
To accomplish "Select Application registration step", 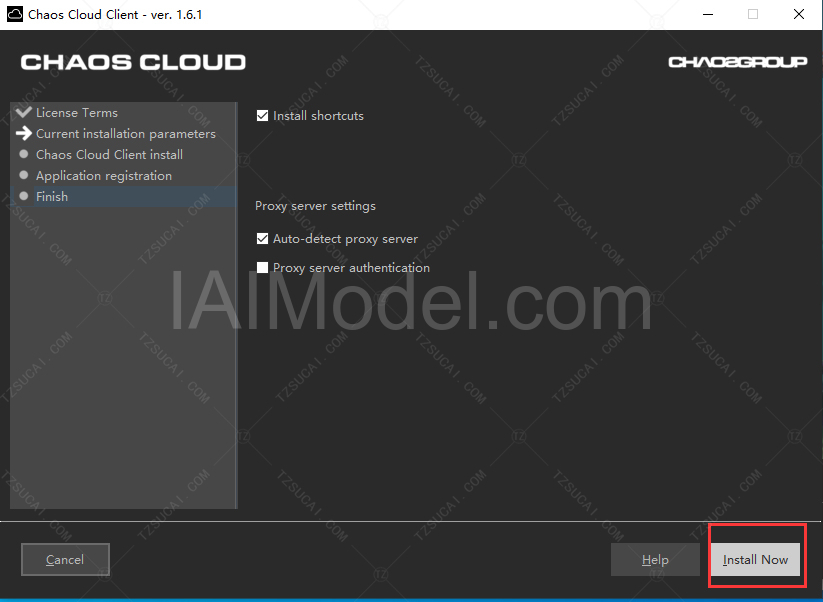I will [104, 176].
